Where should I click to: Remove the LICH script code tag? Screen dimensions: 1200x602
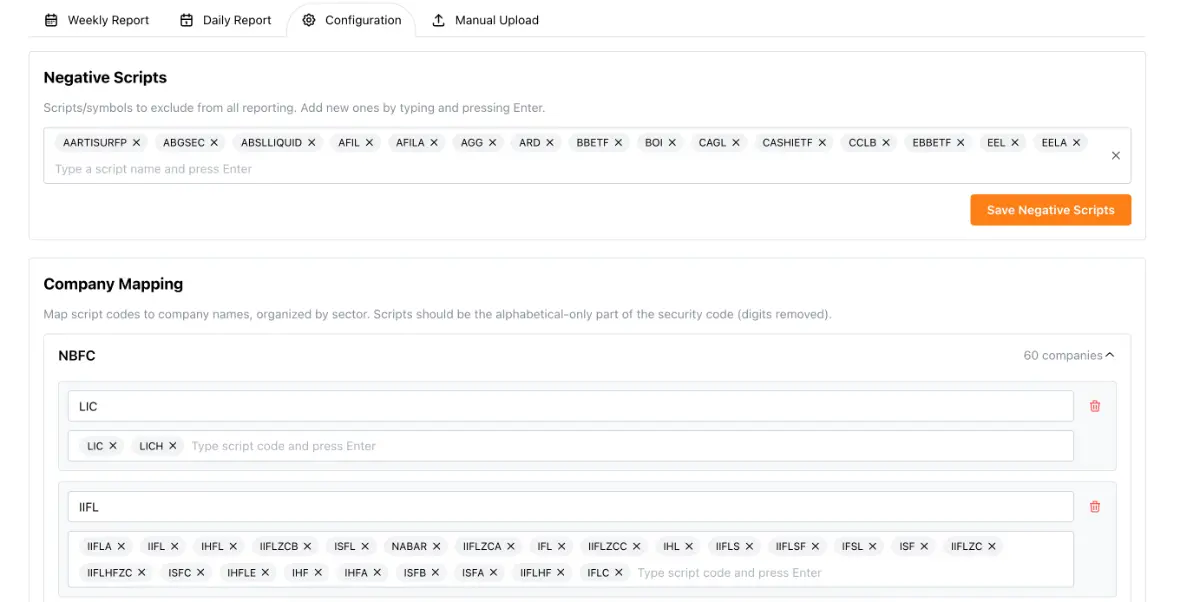point(173,446)
